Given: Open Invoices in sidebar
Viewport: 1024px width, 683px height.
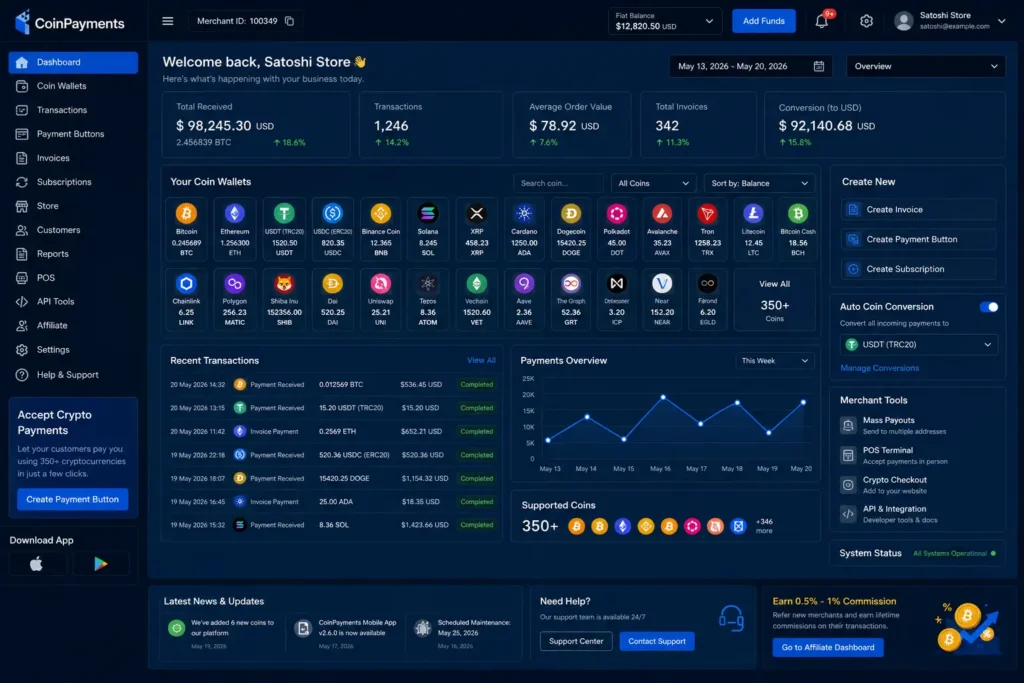Looking at the screenshot, I should point(73,158).
